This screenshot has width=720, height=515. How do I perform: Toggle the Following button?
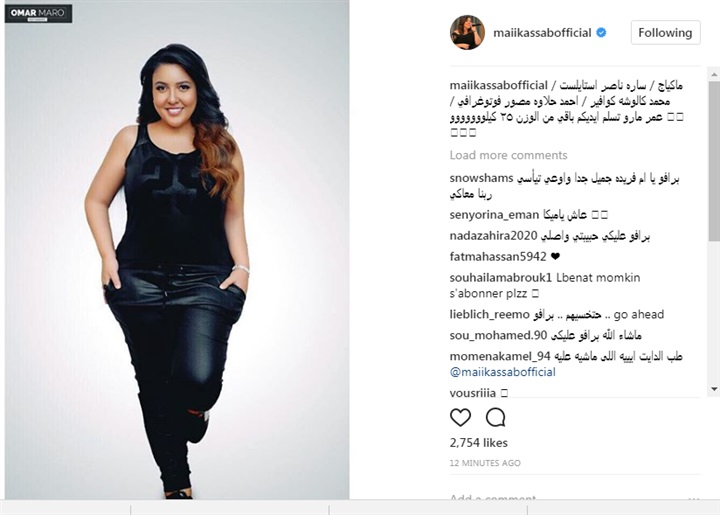665,33
